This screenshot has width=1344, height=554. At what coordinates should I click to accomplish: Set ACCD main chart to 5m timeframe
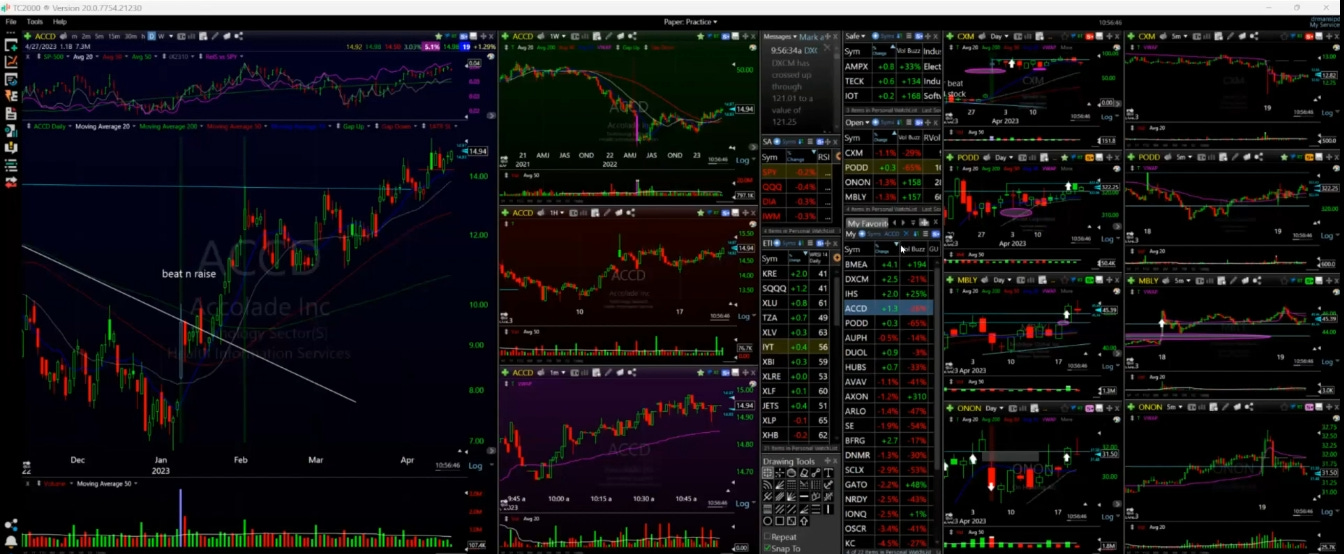[x=99, y=37]
